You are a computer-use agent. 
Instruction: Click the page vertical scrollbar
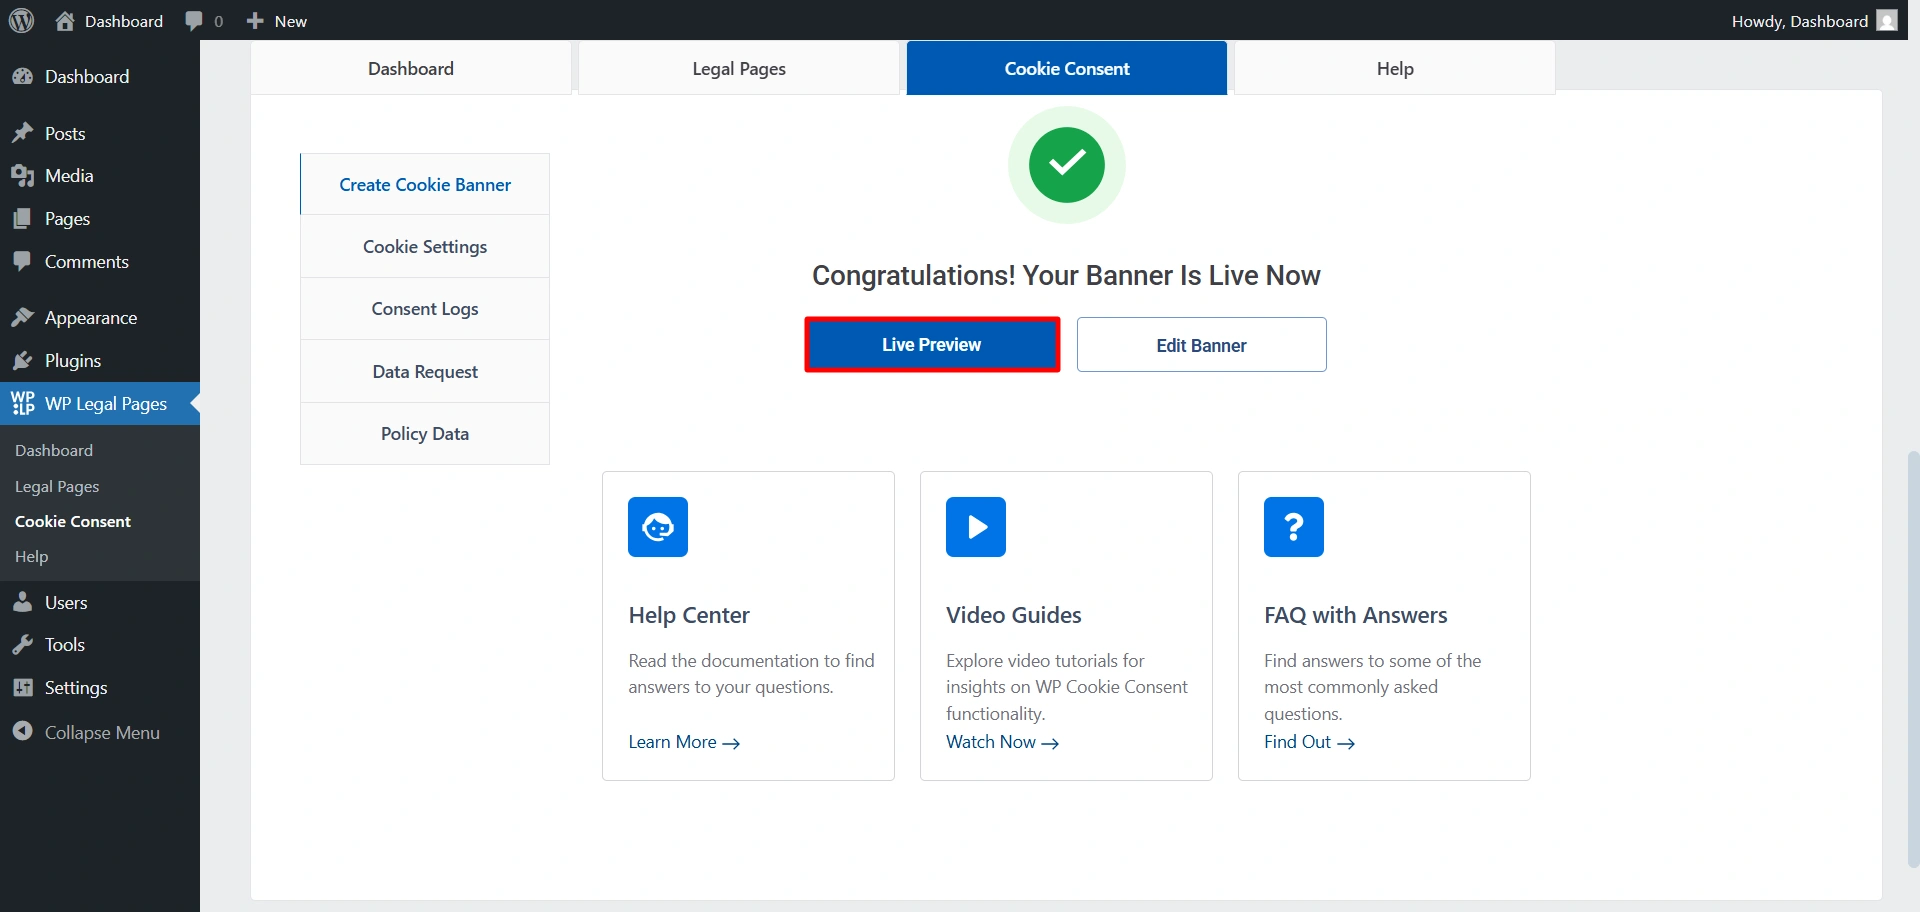[x=1912, y=650]
